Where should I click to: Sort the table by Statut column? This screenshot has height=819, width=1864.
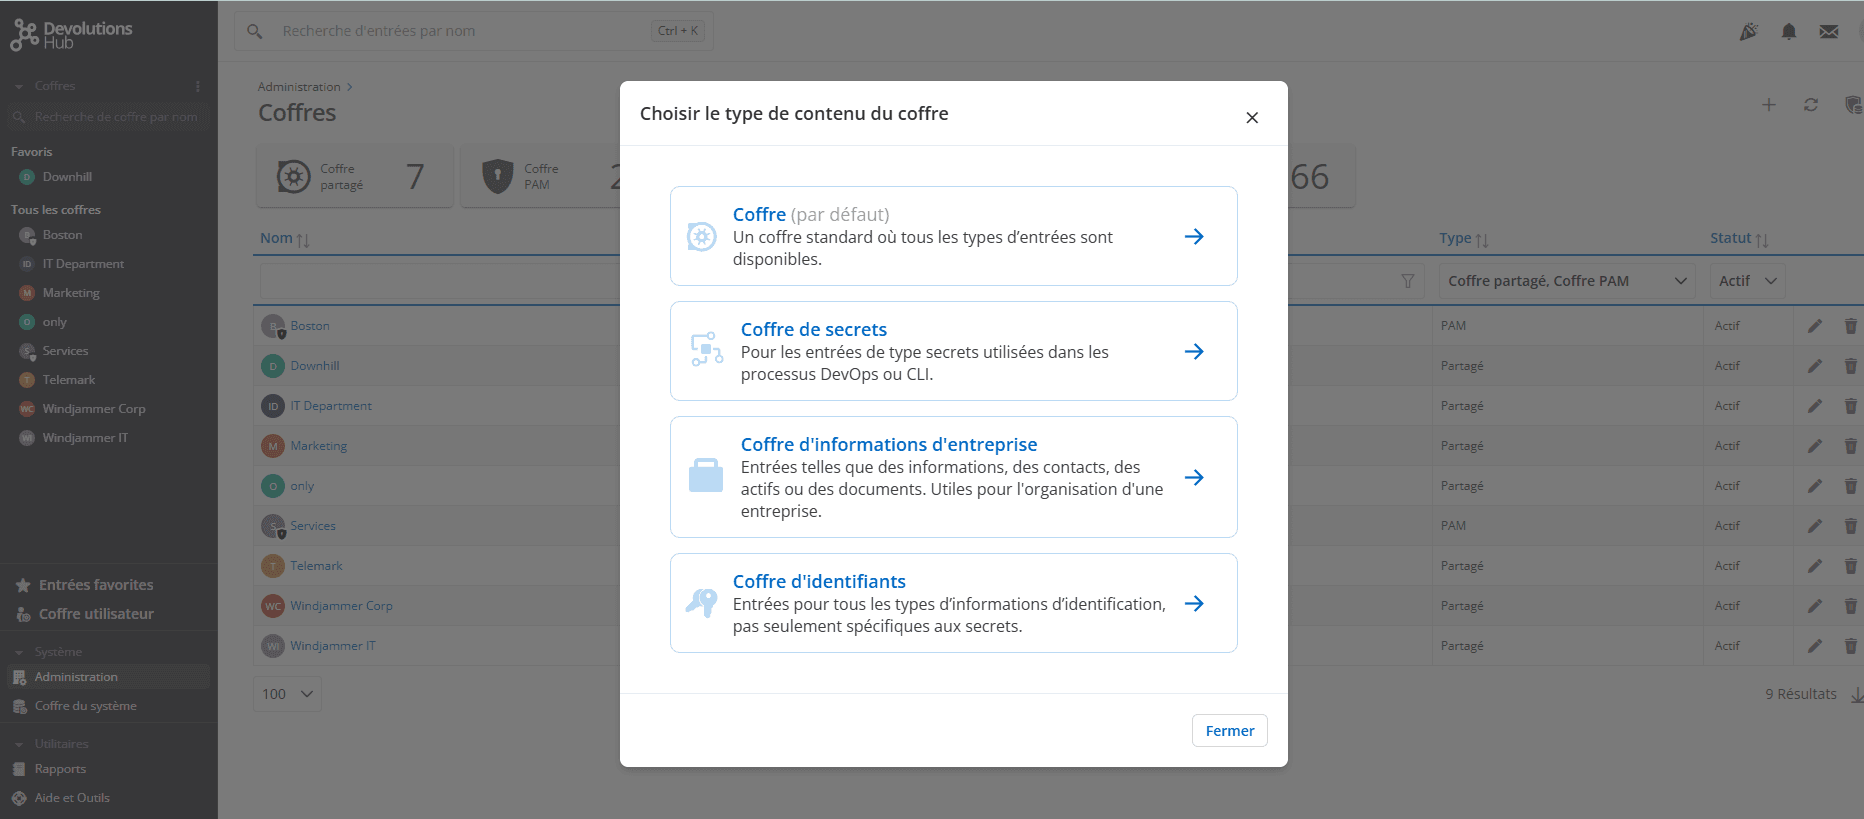click(1739, 238)
